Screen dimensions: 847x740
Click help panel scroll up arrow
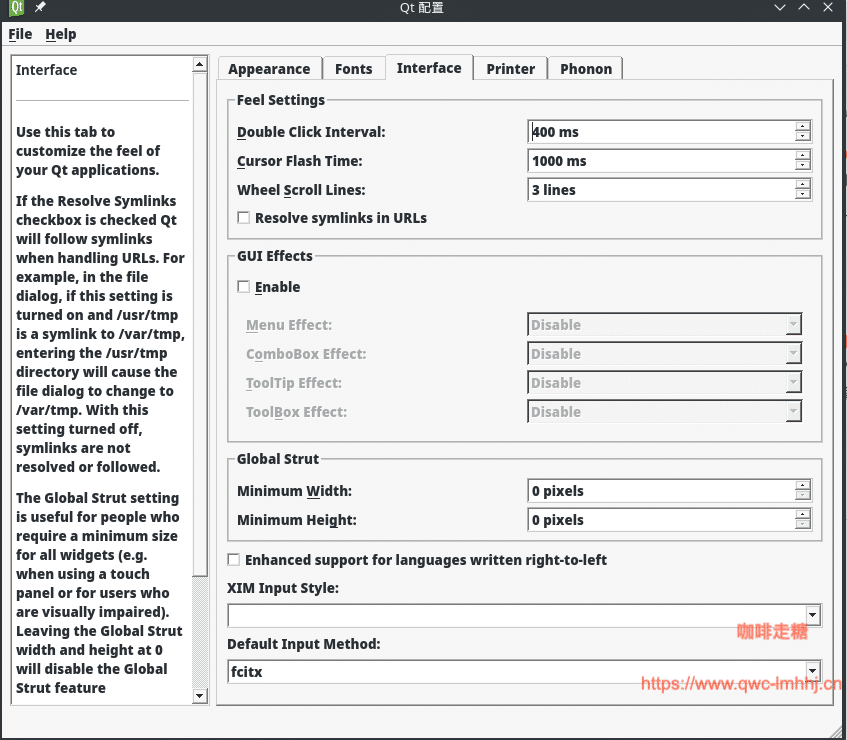(x=200, y=65)
